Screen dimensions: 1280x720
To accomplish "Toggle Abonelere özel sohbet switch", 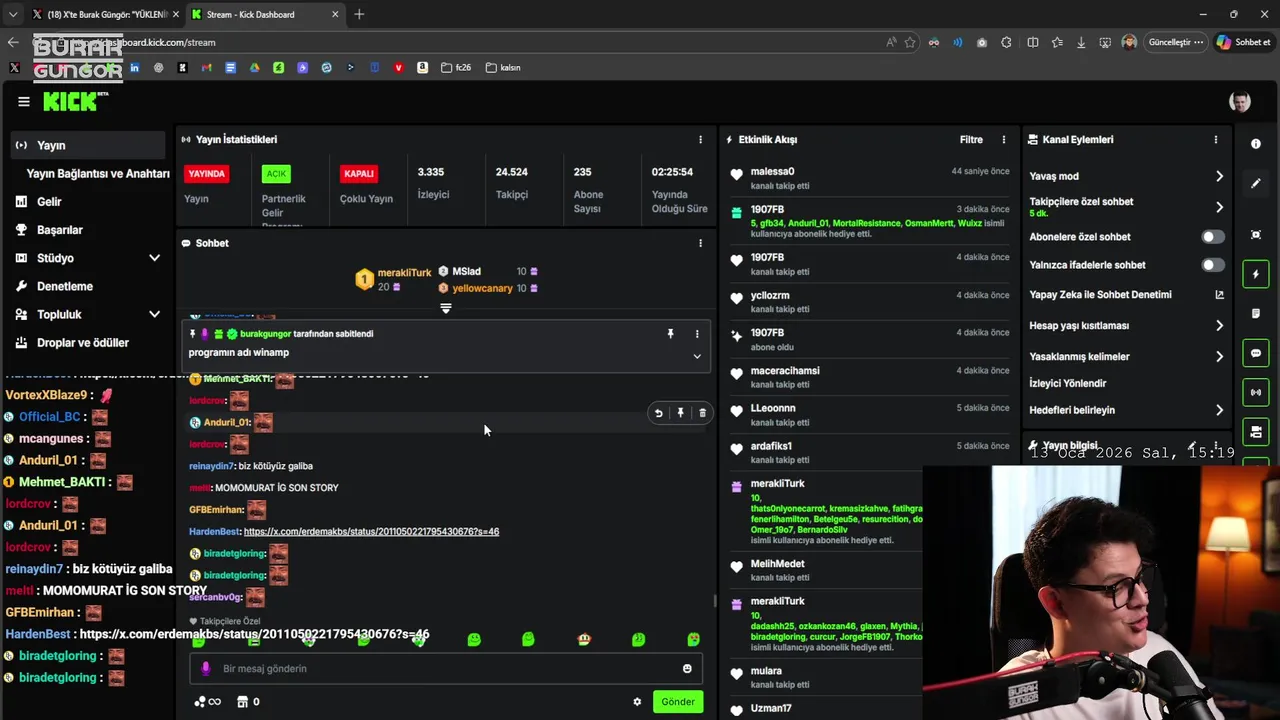I will (x=1212, y=237).
